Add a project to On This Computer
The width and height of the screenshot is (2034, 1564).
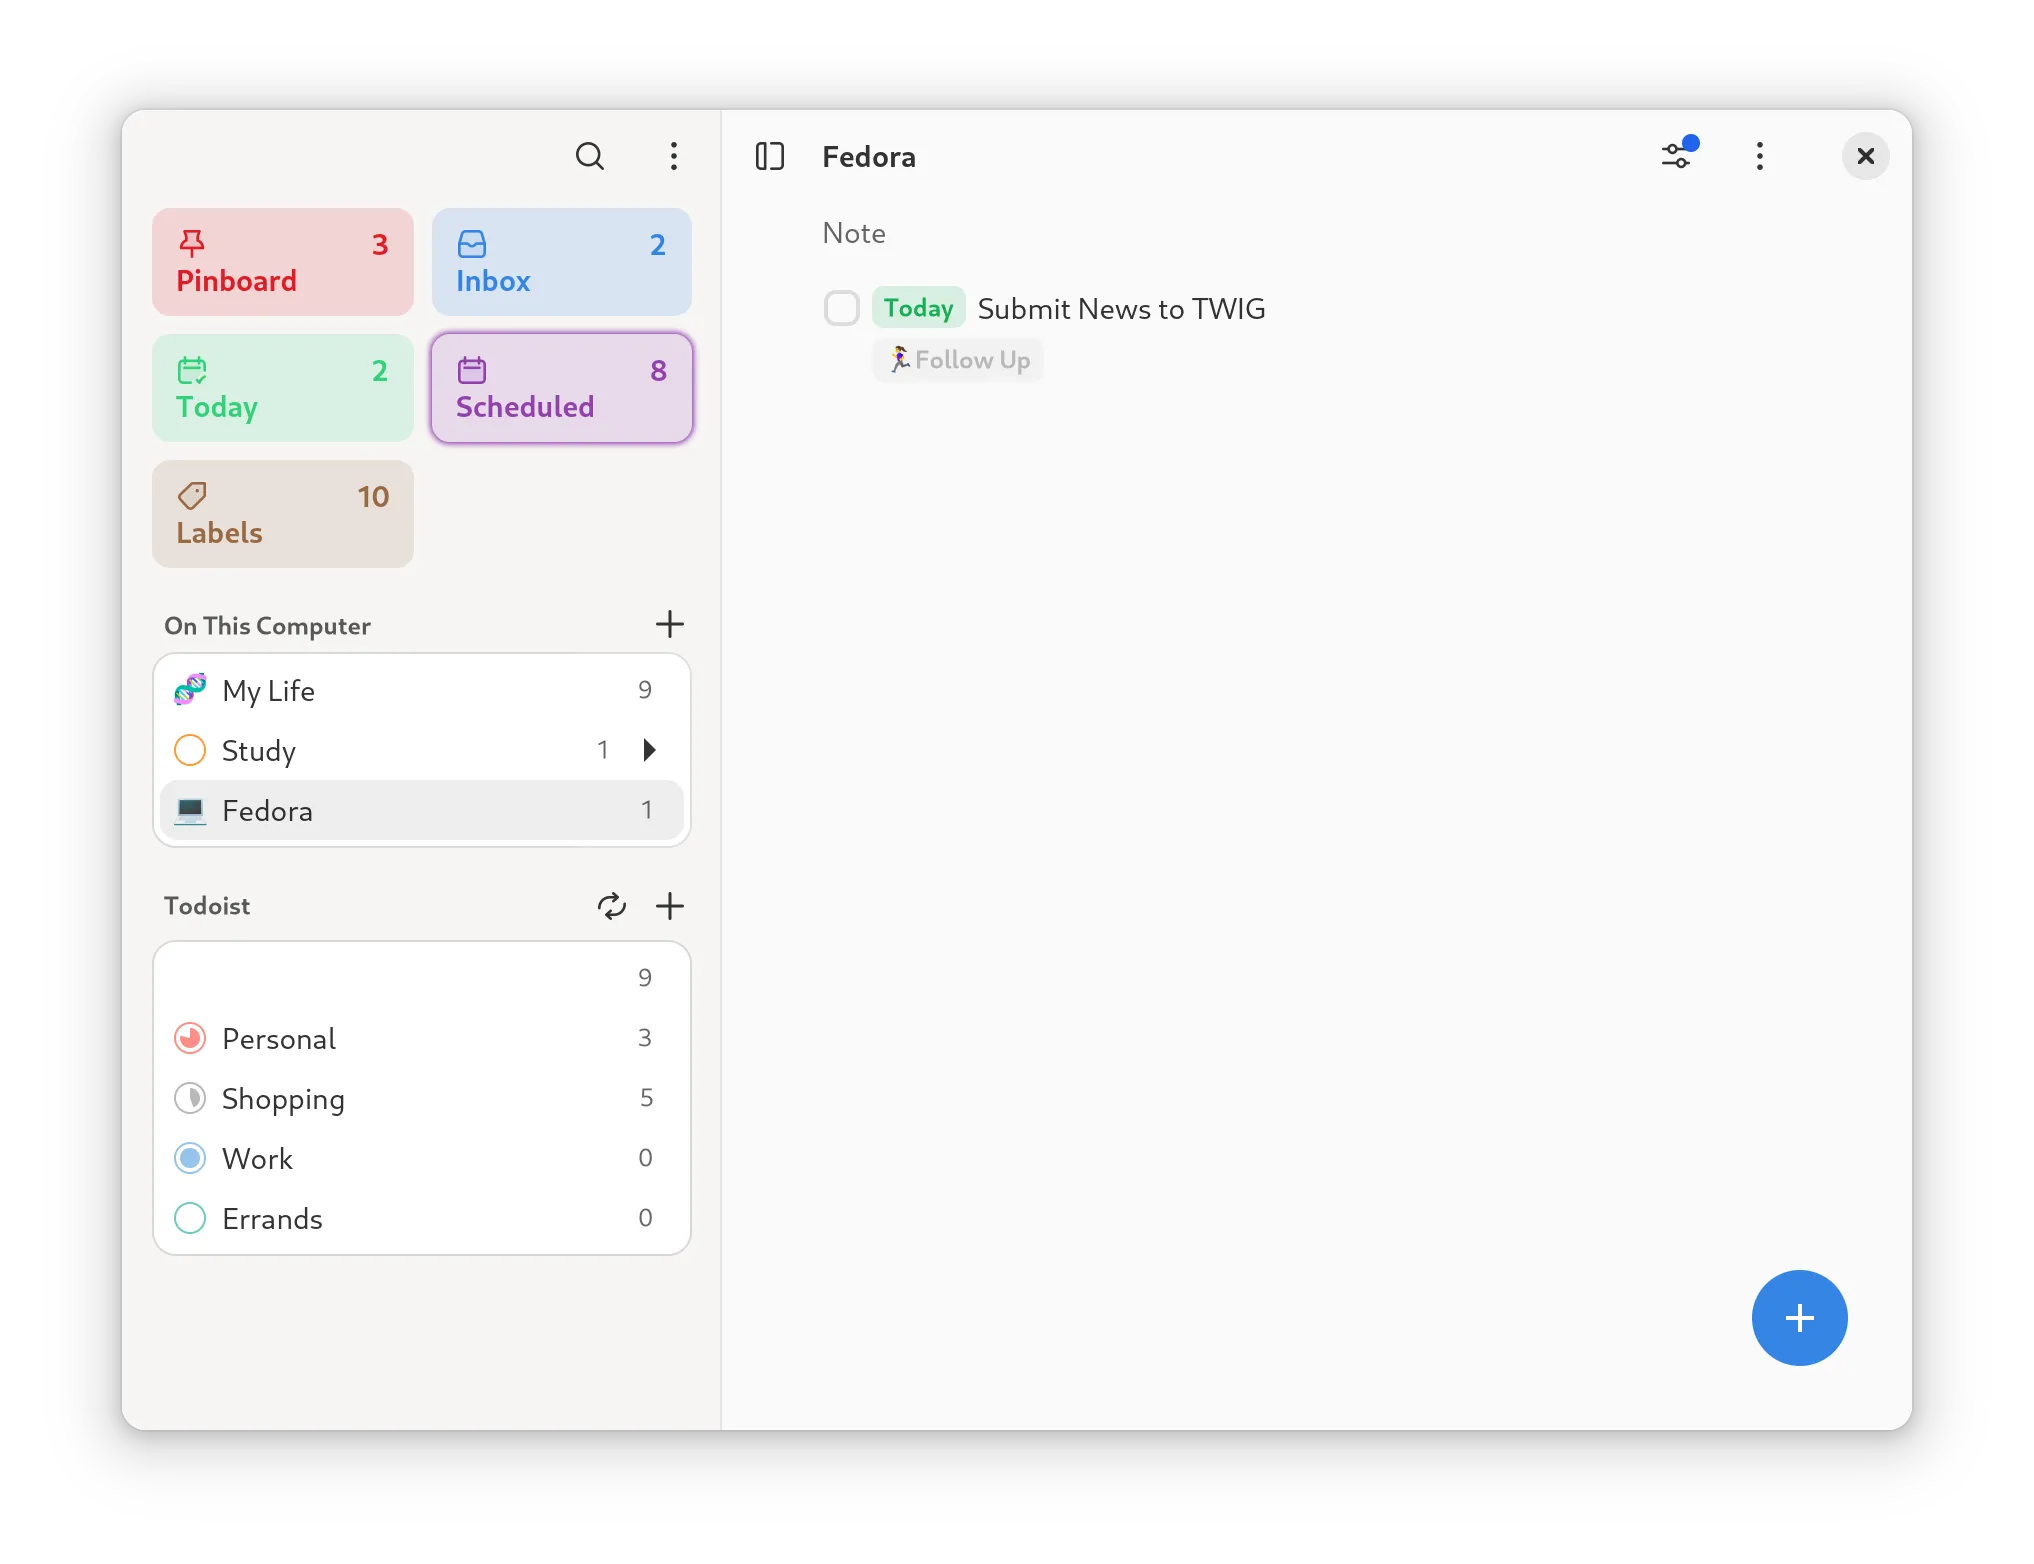tap(669, 625)
